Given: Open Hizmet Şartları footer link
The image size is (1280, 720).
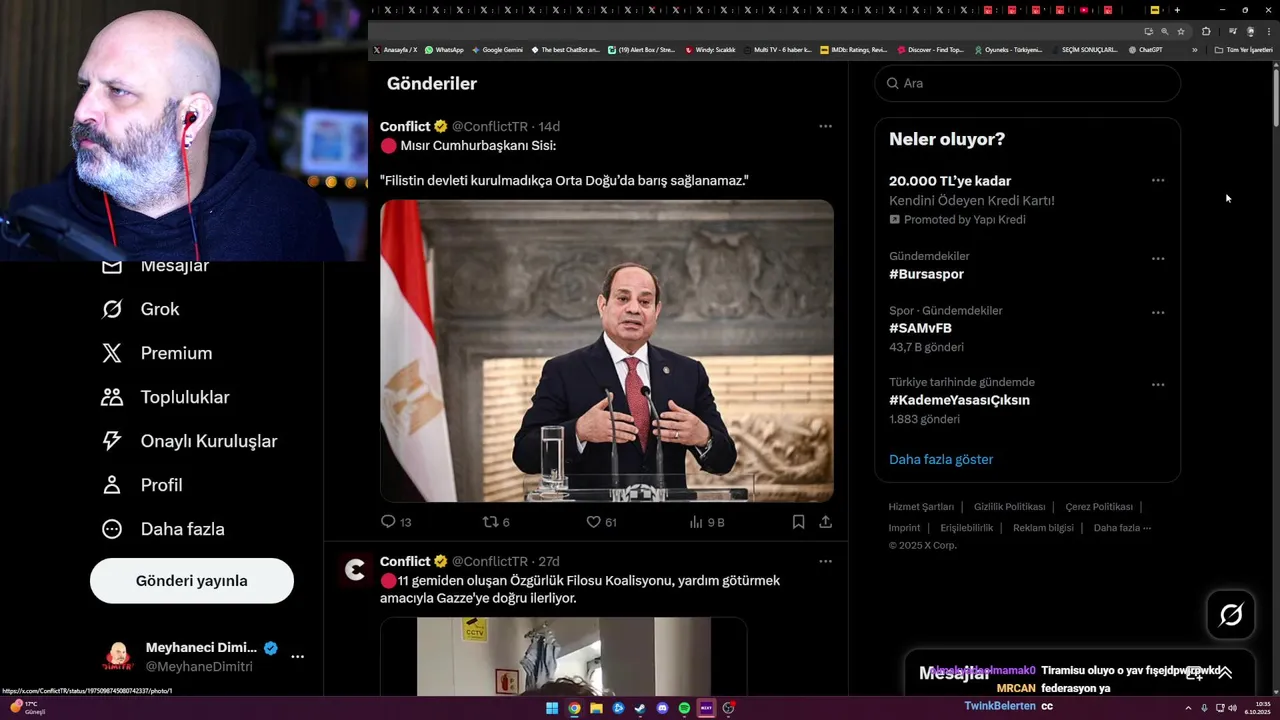Looking at the screenshot, I should (x=921, y=507).
